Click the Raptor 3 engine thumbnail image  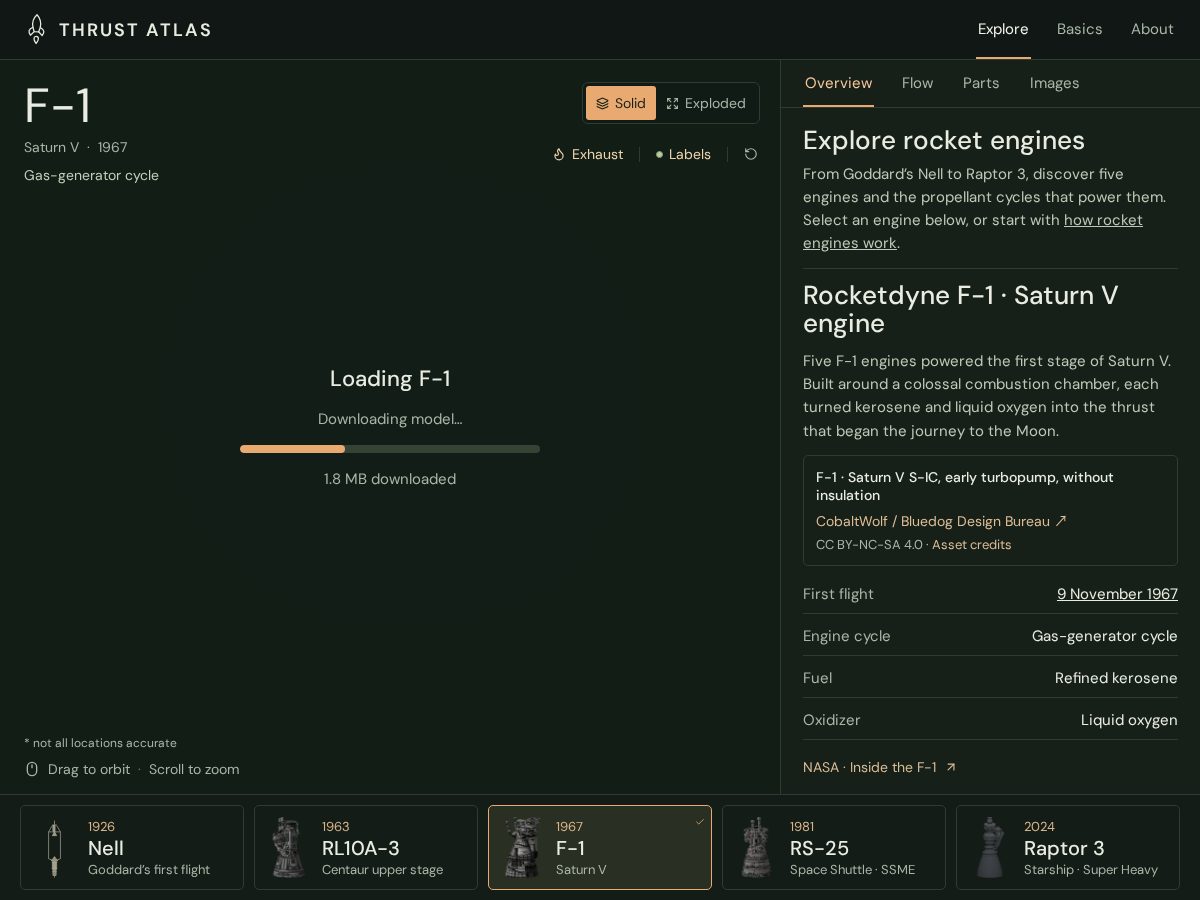tap(990, 848)
